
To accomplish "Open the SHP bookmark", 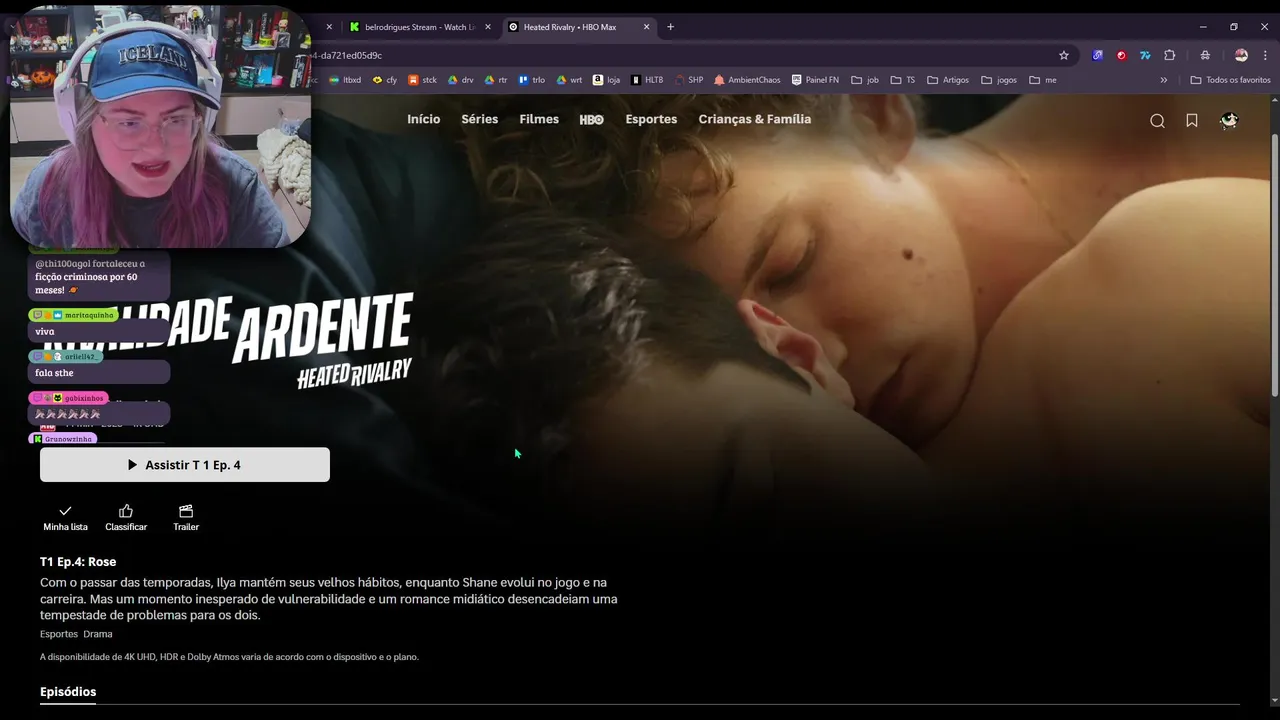I will [x=689, y=80].
